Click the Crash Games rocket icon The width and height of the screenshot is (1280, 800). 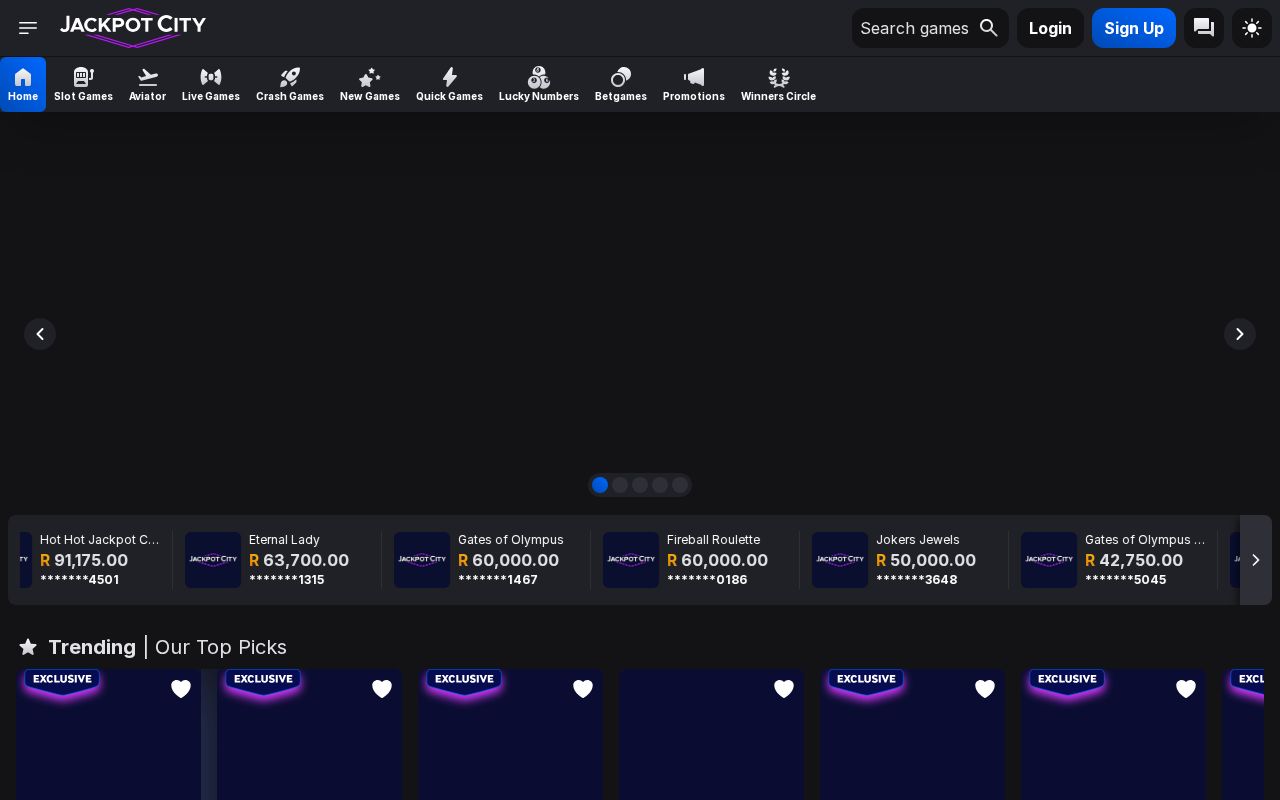pos(290,77)
